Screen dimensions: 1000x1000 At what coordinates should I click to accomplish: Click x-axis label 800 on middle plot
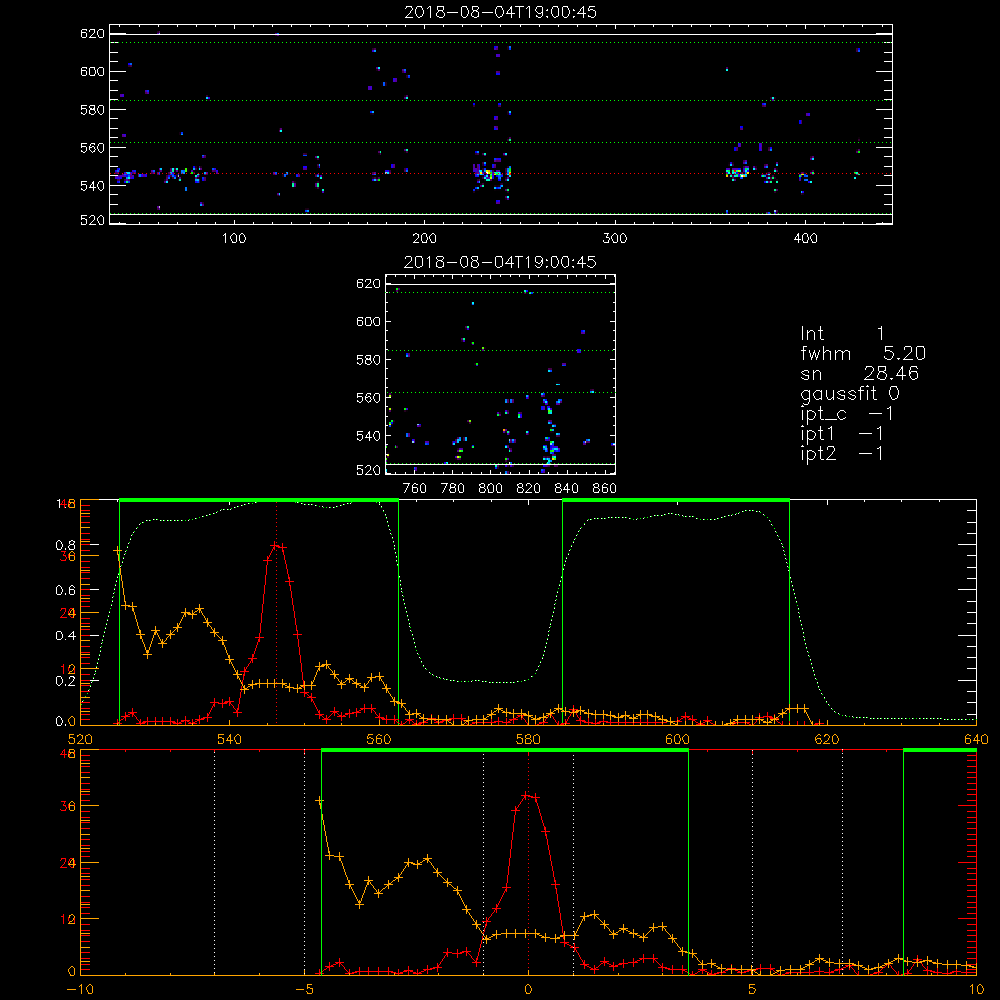click(490, 489)
